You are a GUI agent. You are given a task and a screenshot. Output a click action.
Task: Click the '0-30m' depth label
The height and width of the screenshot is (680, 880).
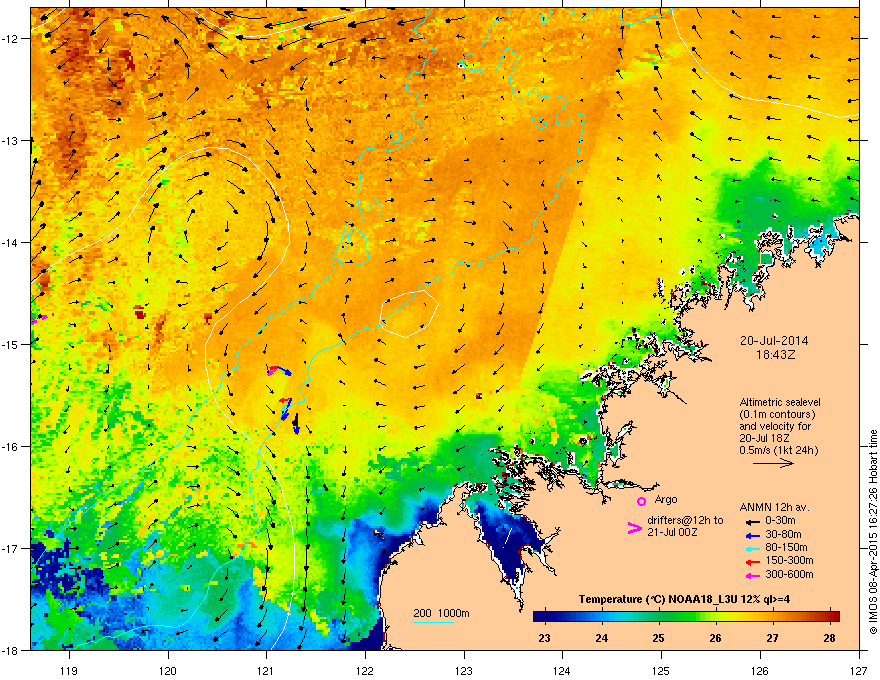[780, 521]
